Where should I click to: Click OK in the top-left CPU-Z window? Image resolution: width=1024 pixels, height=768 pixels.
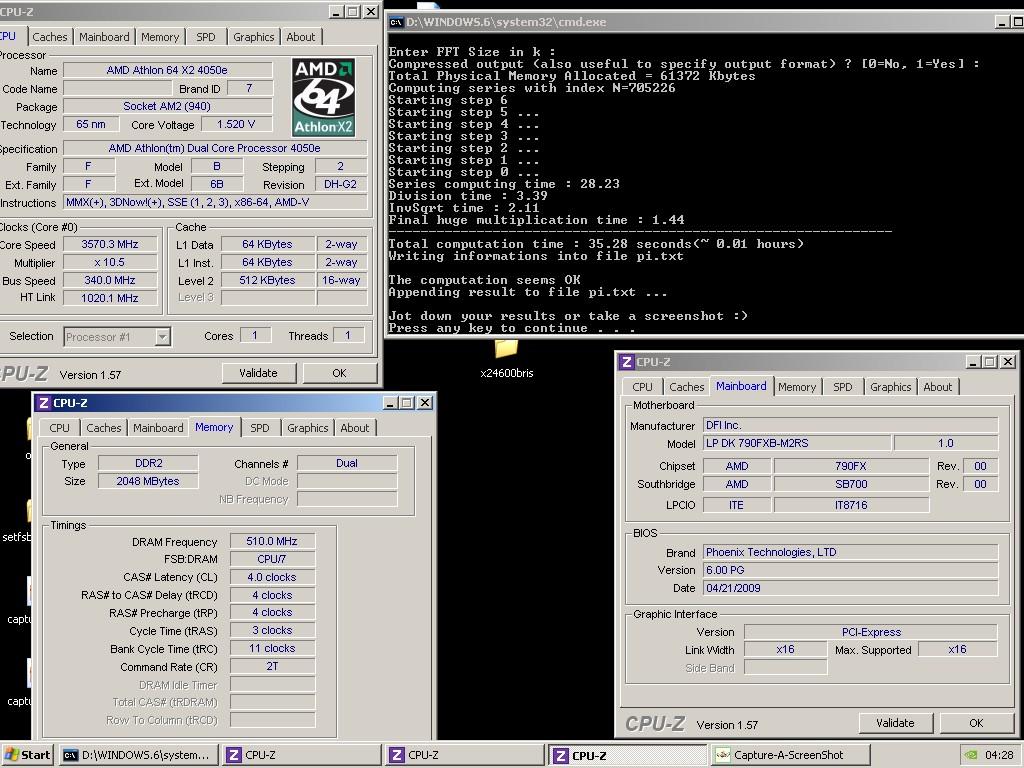340,373
